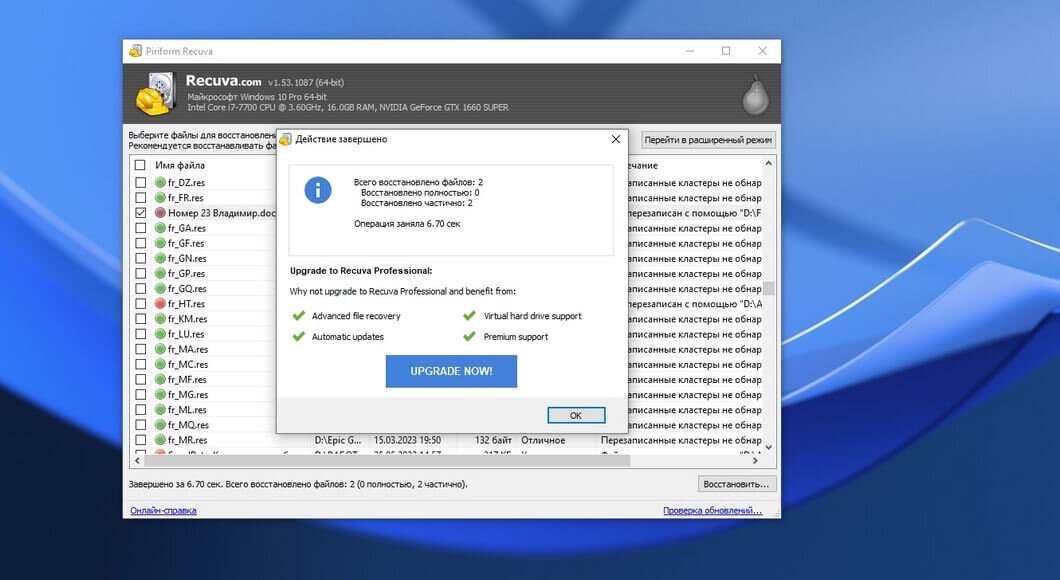Click the blue information icon in dialog
Image resolution: width=1060 pixels, height=580 pixels.
coord(318,190)
